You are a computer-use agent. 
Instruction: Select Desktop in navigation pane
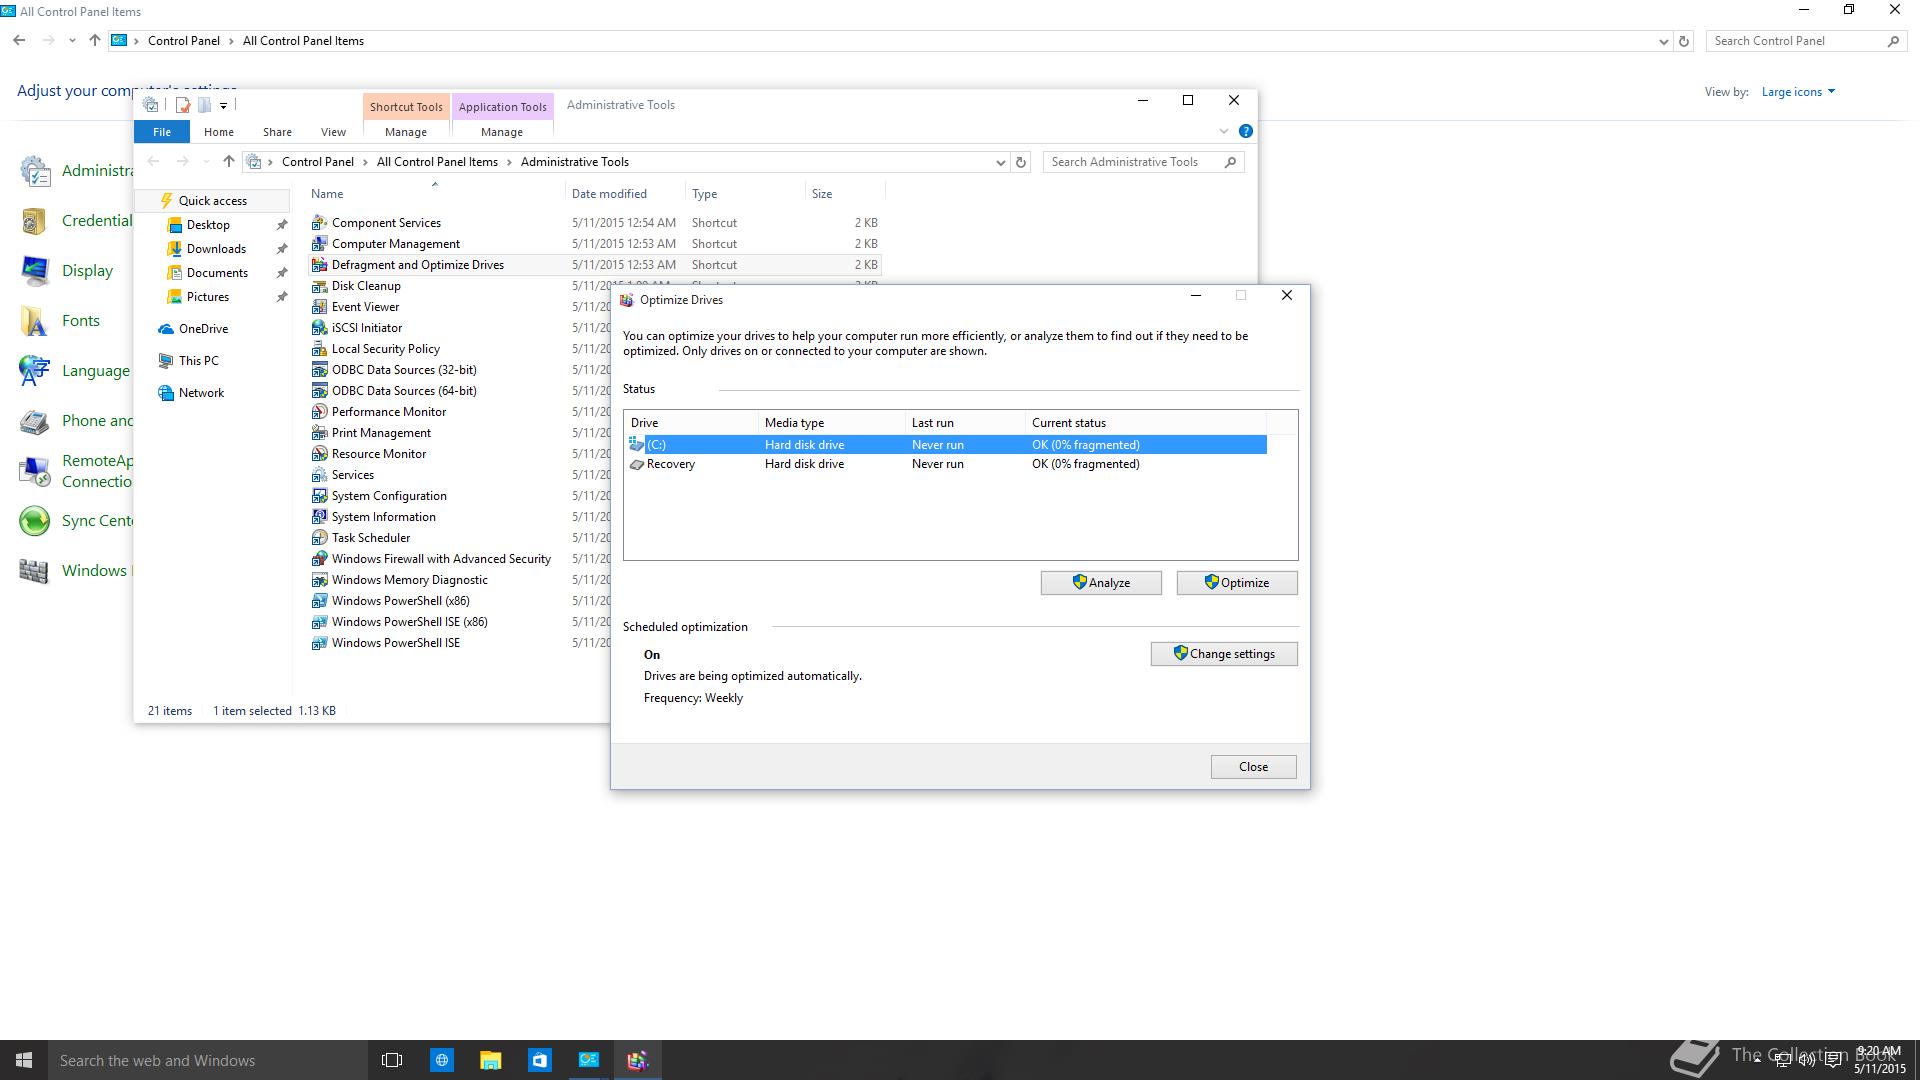coord(208,225)
